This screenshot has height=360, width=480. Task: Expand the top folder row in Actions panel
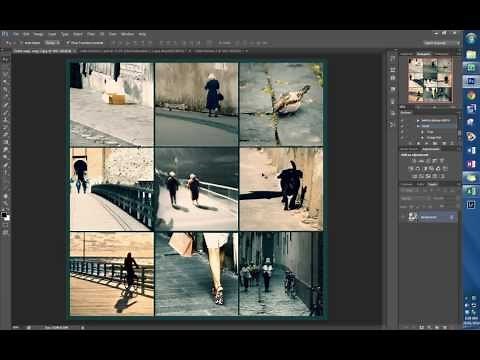[x=418, y=121]
